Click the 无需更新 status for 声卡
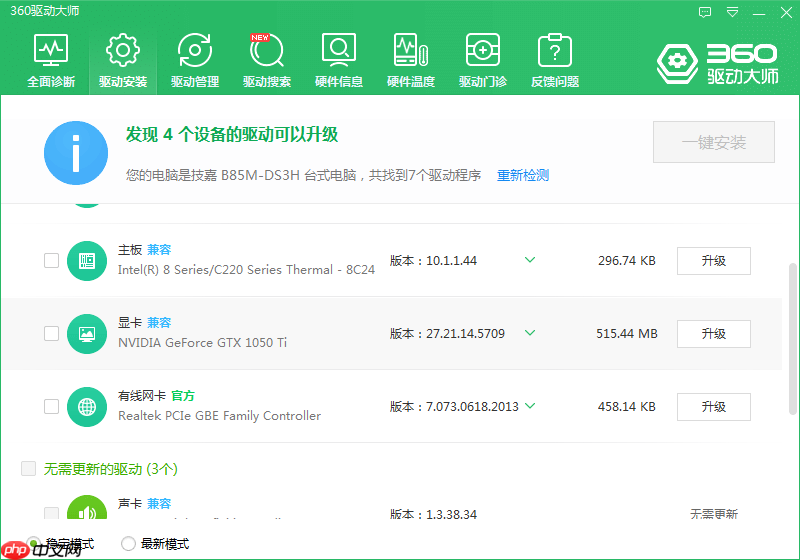This screenshot has height=560, width=800. click(714, 514)
